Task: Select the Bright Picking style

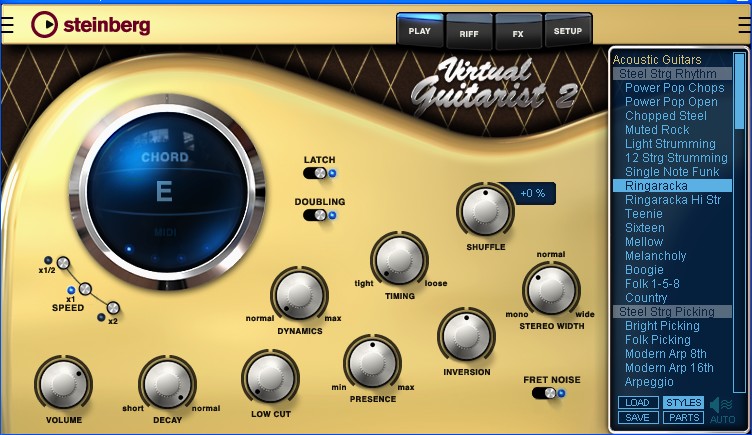Action: pyautogui.click(x=662, y=326)
